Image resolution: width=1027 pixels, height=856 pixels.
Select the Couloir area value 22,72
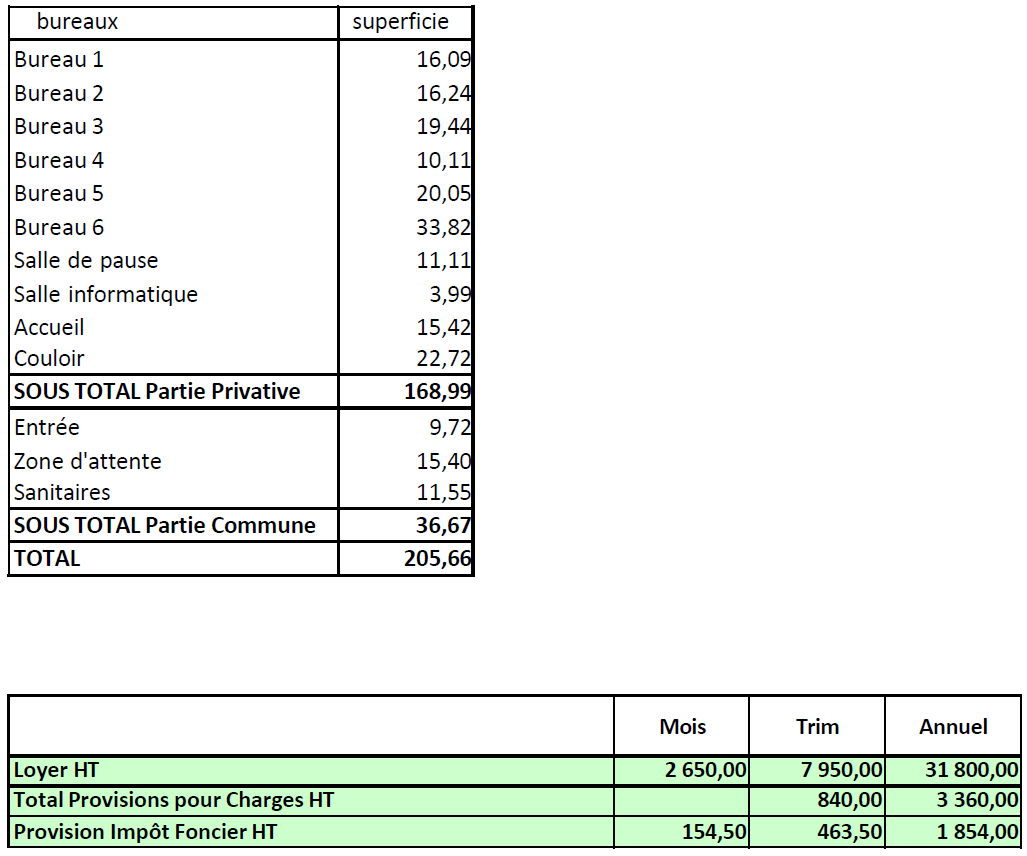pos(443,359)
